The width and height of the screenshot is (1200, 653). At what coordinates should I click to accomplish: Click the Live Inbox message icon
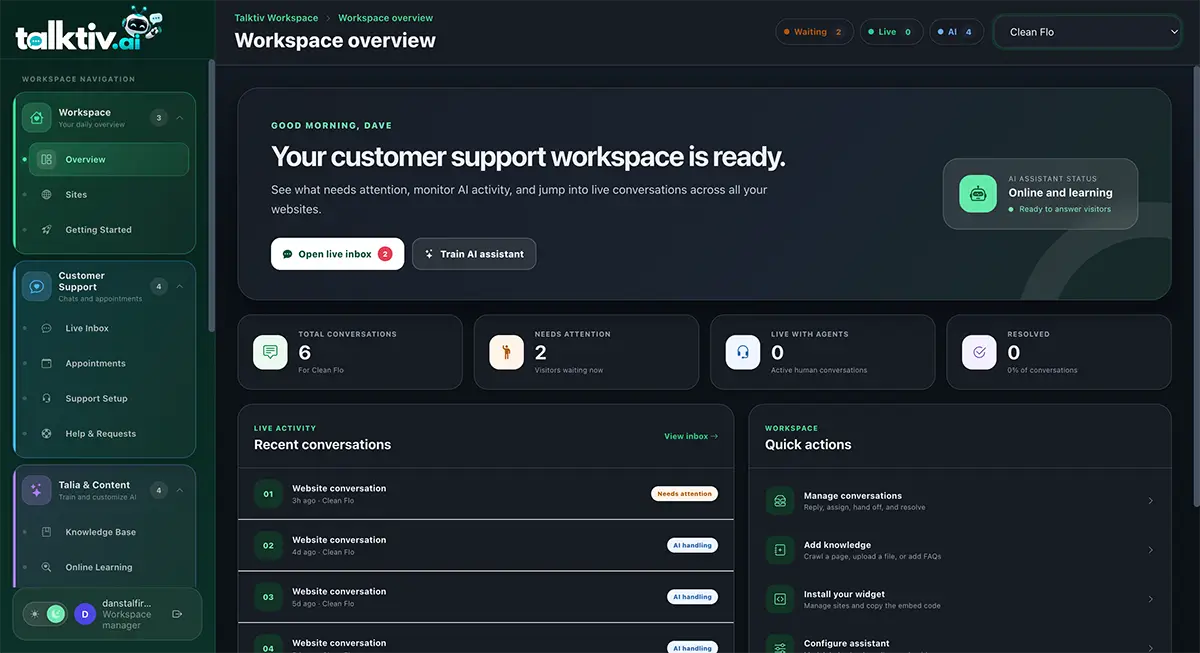[x=47, y=328]
